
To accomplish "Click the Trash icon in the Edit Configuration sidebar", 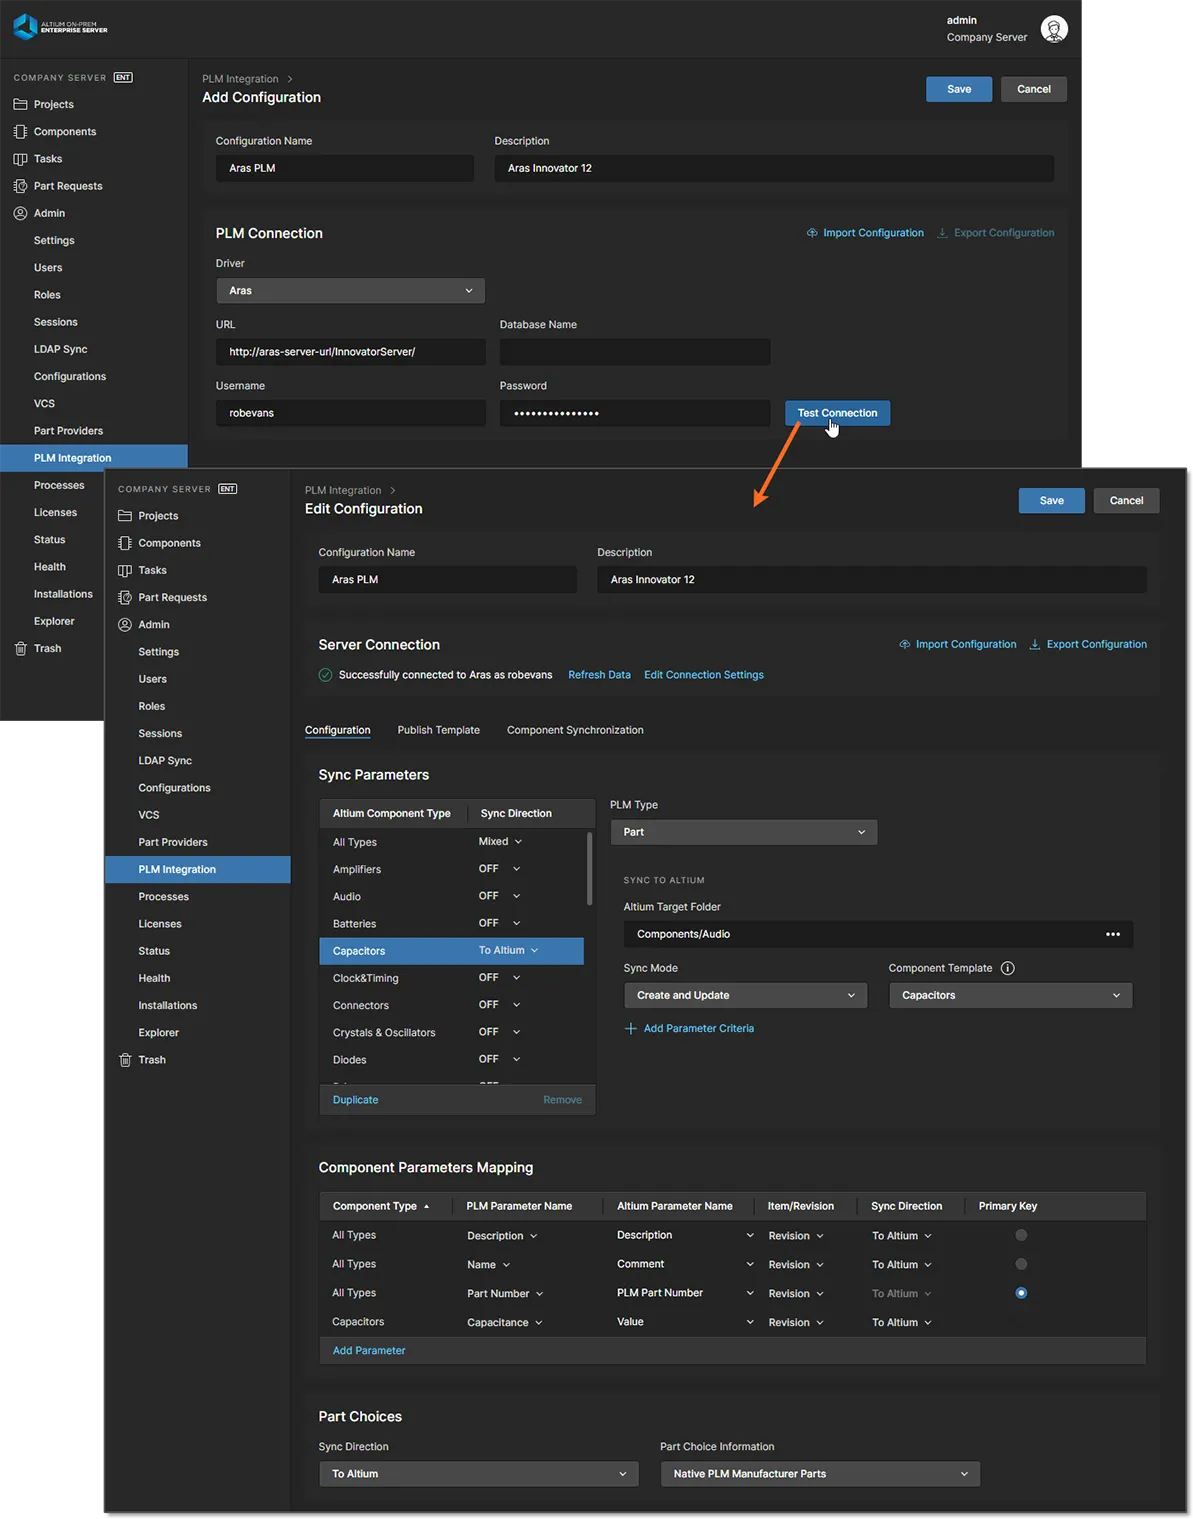I will (125, 1060).
